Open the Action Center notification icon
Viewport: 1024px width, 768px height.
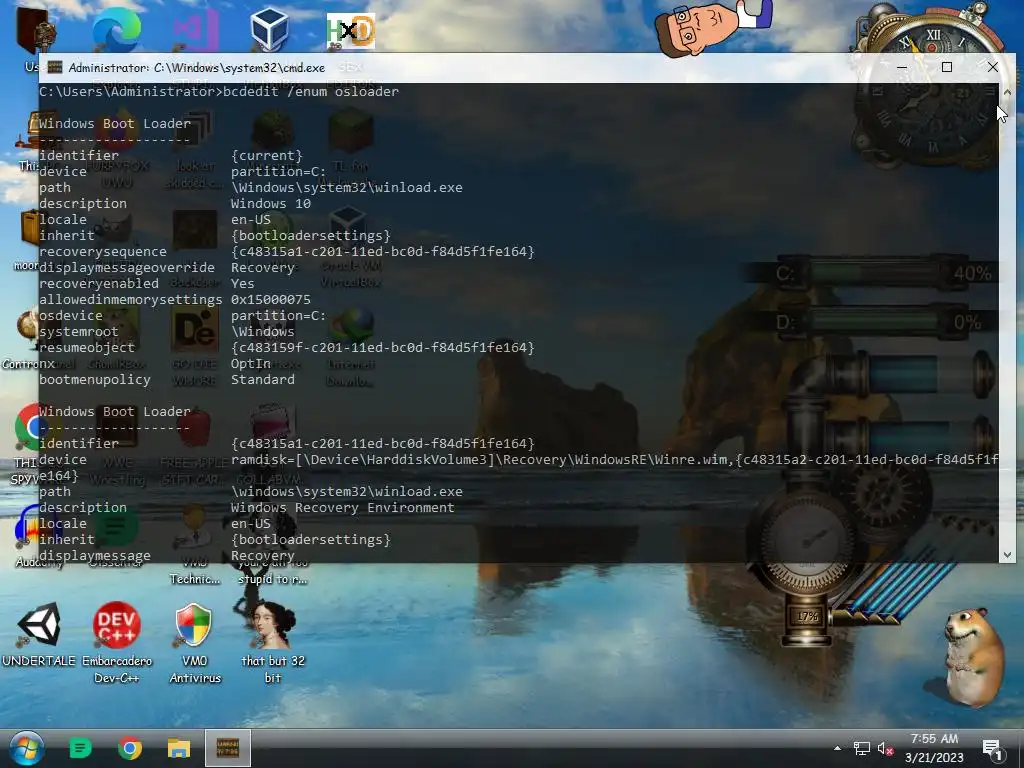pos(993,749)
